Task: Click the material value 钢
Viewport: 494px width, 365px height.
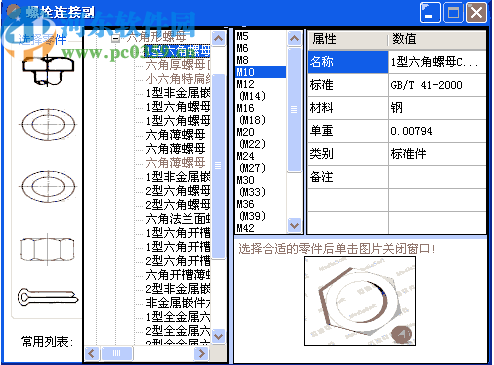Action: [437, 108]
